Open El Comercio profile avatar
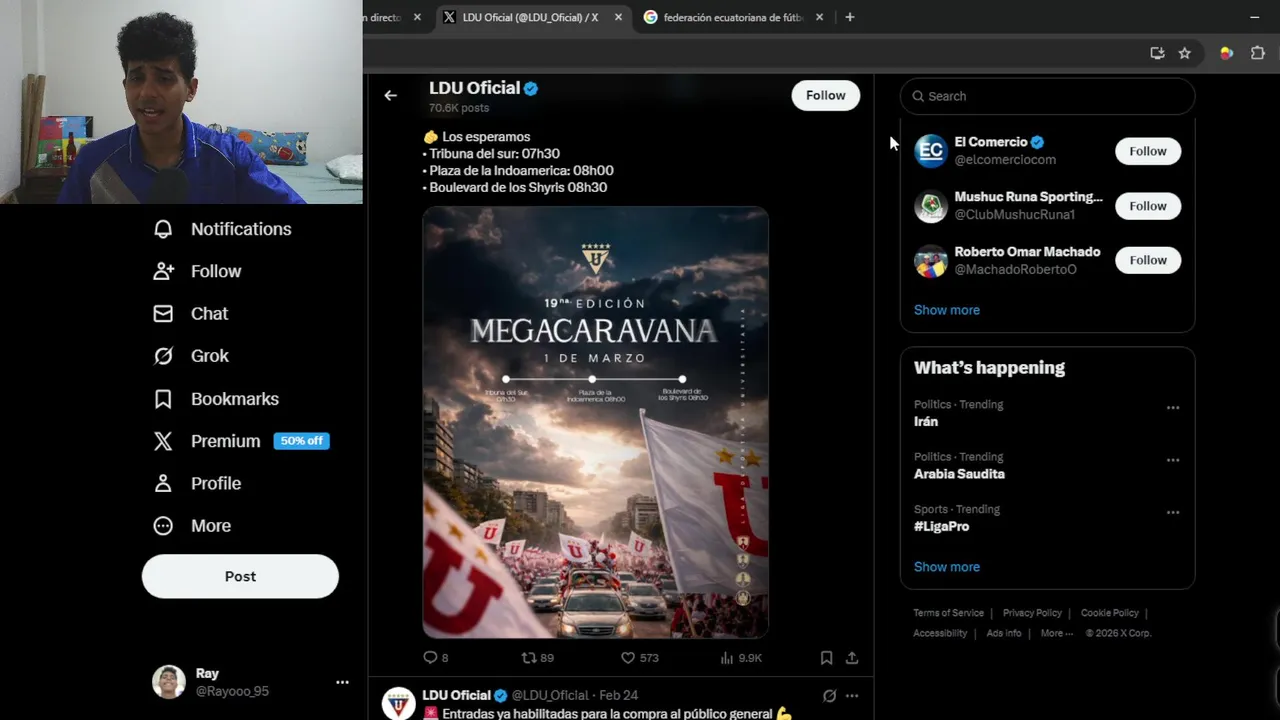 click(931, 151)
